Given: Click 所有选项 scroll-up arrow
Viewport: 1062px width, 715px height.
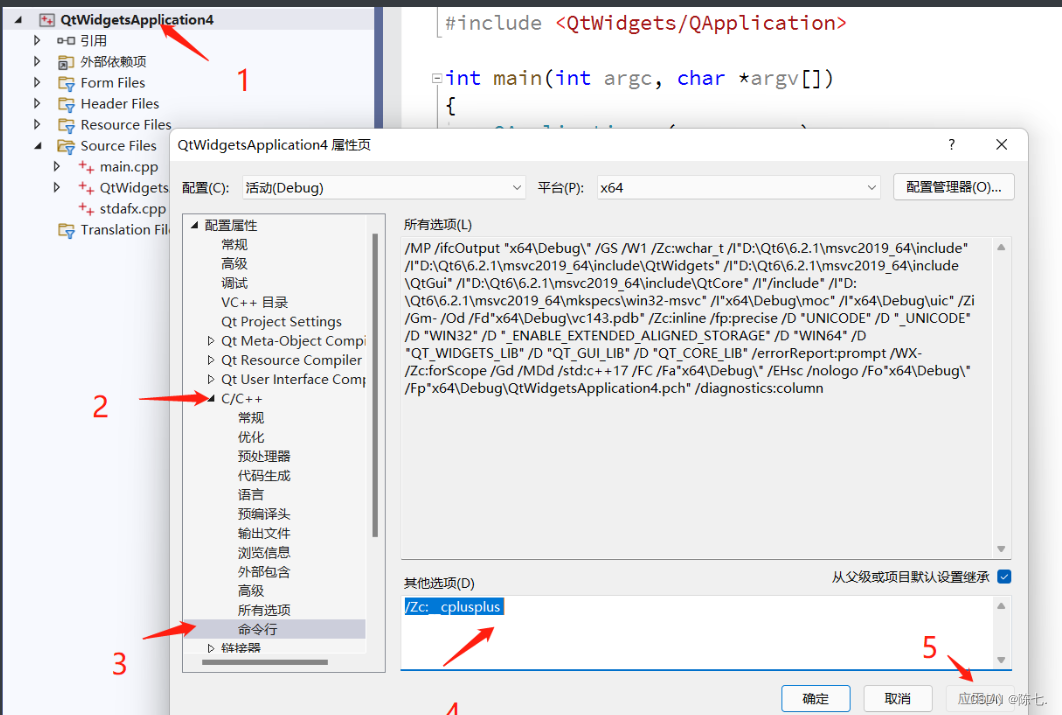Looking at the screenshot, I should (x=1001, y=247).
